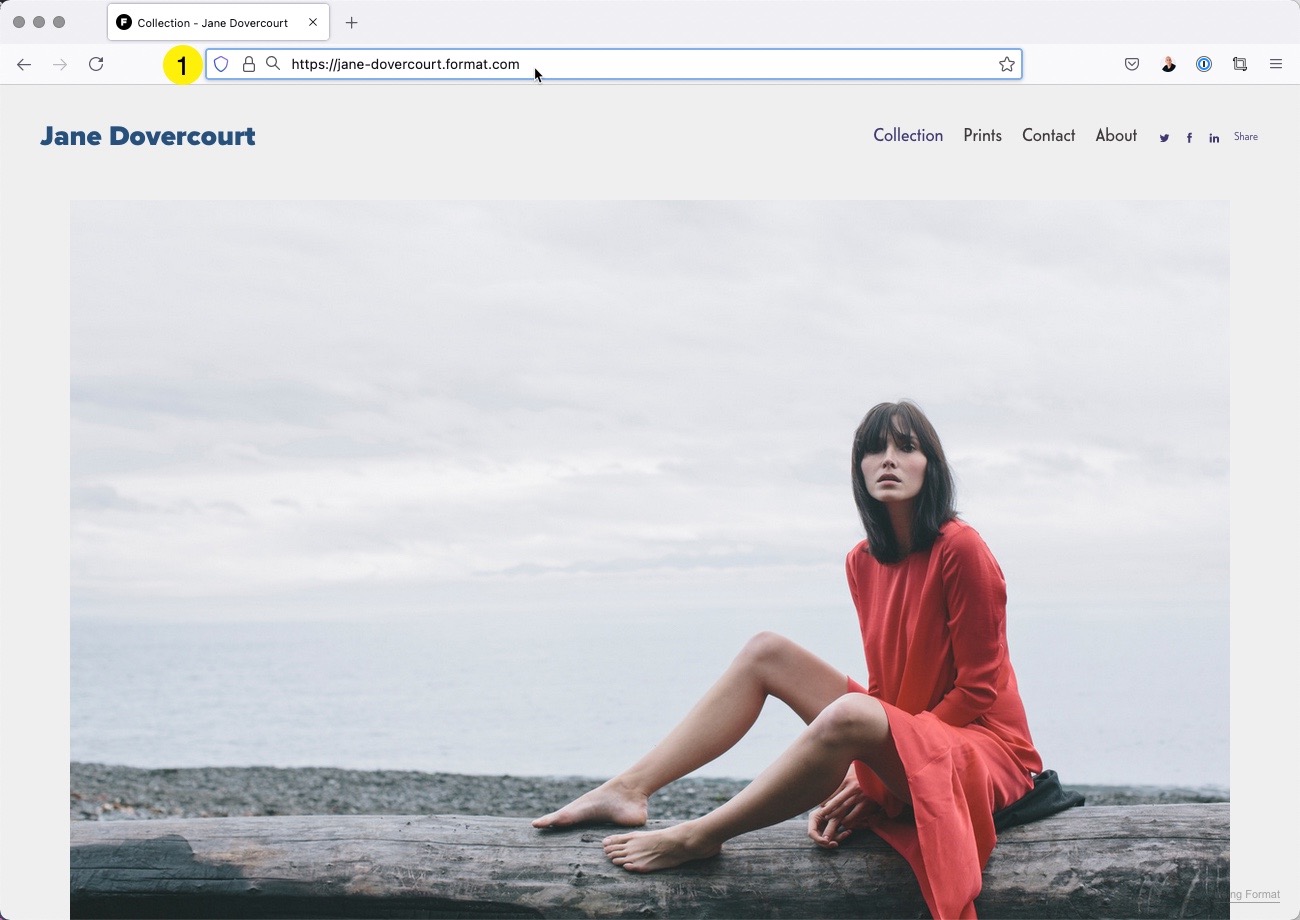Visit the Facebook page icon

point(1189,137)
